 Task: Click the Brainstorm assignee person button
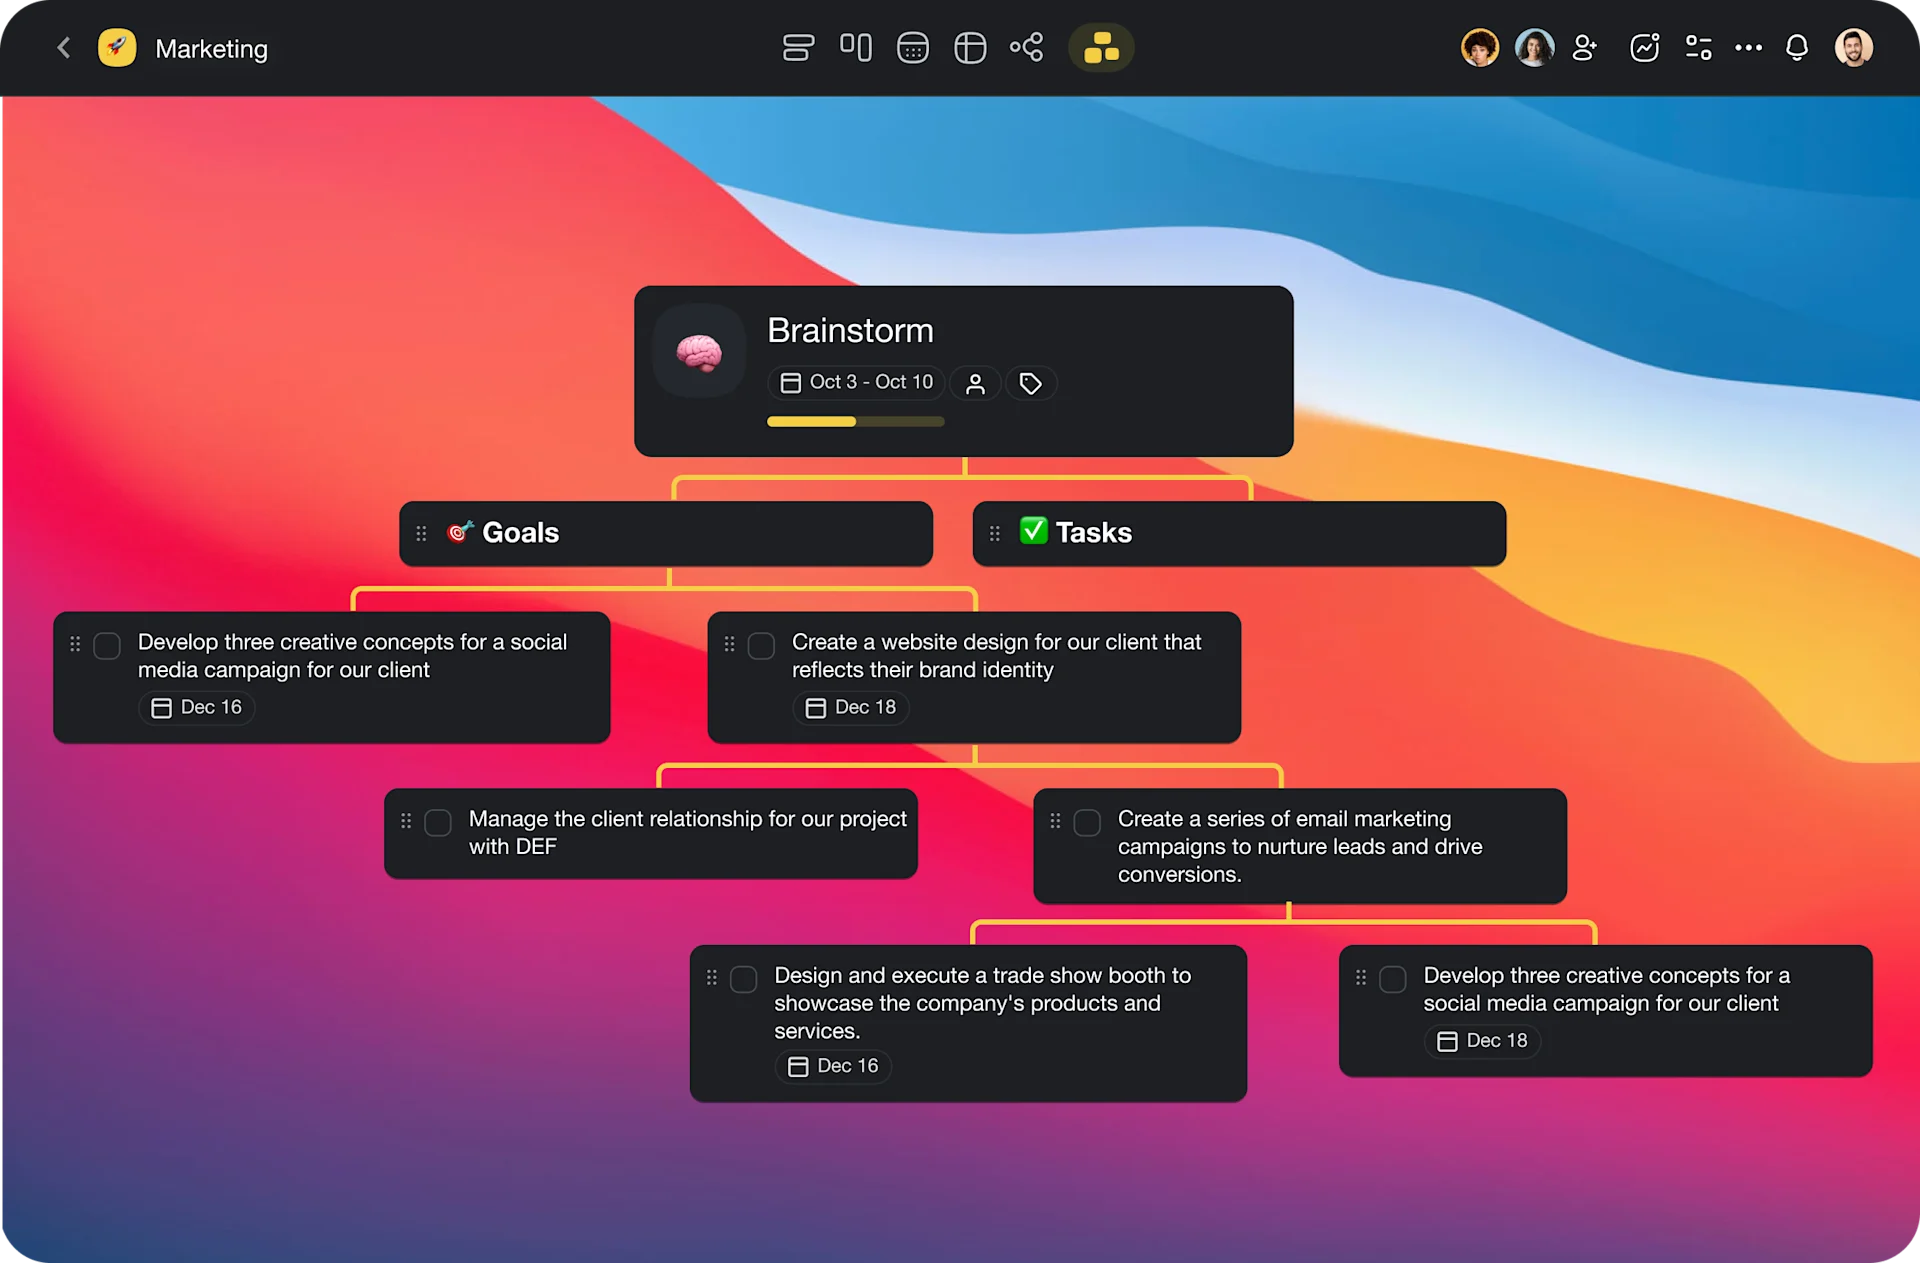pos(975,384)
